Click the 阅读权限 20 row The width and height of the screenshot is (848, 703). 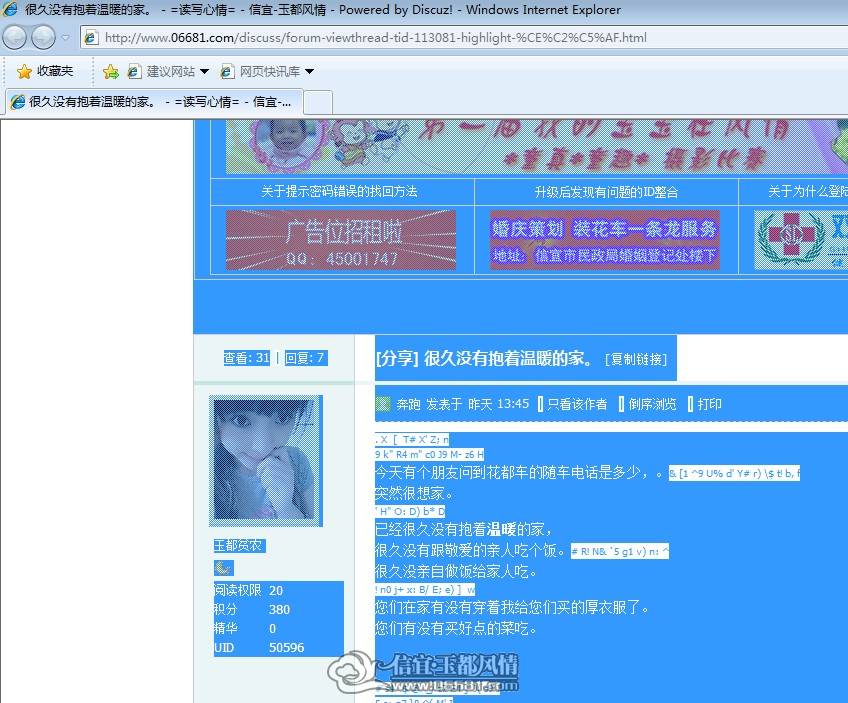point(279,591)
